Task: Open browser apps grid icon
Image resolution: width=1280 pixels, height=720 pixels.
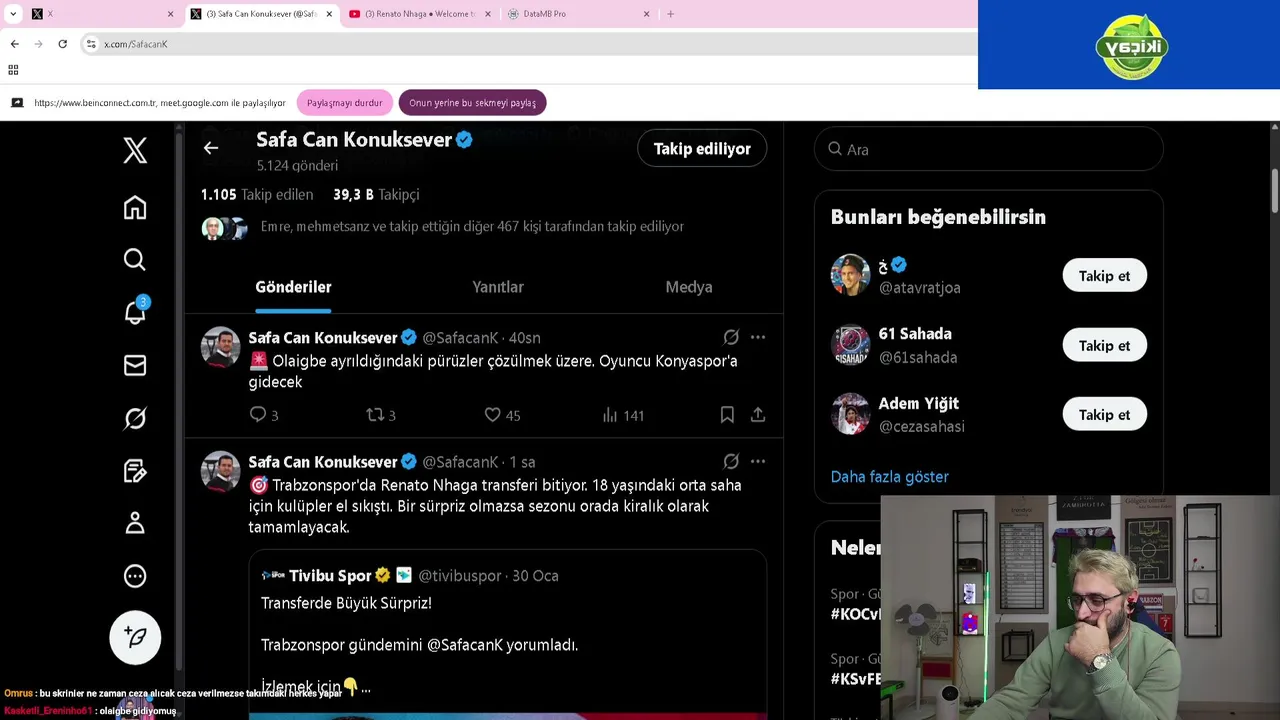Action: click(x=13, y=70)
